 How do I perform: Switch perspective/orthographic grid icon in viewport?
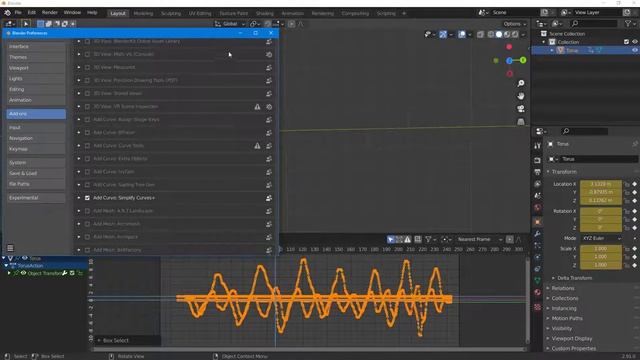pyautogui.click(x=521, y=122)
